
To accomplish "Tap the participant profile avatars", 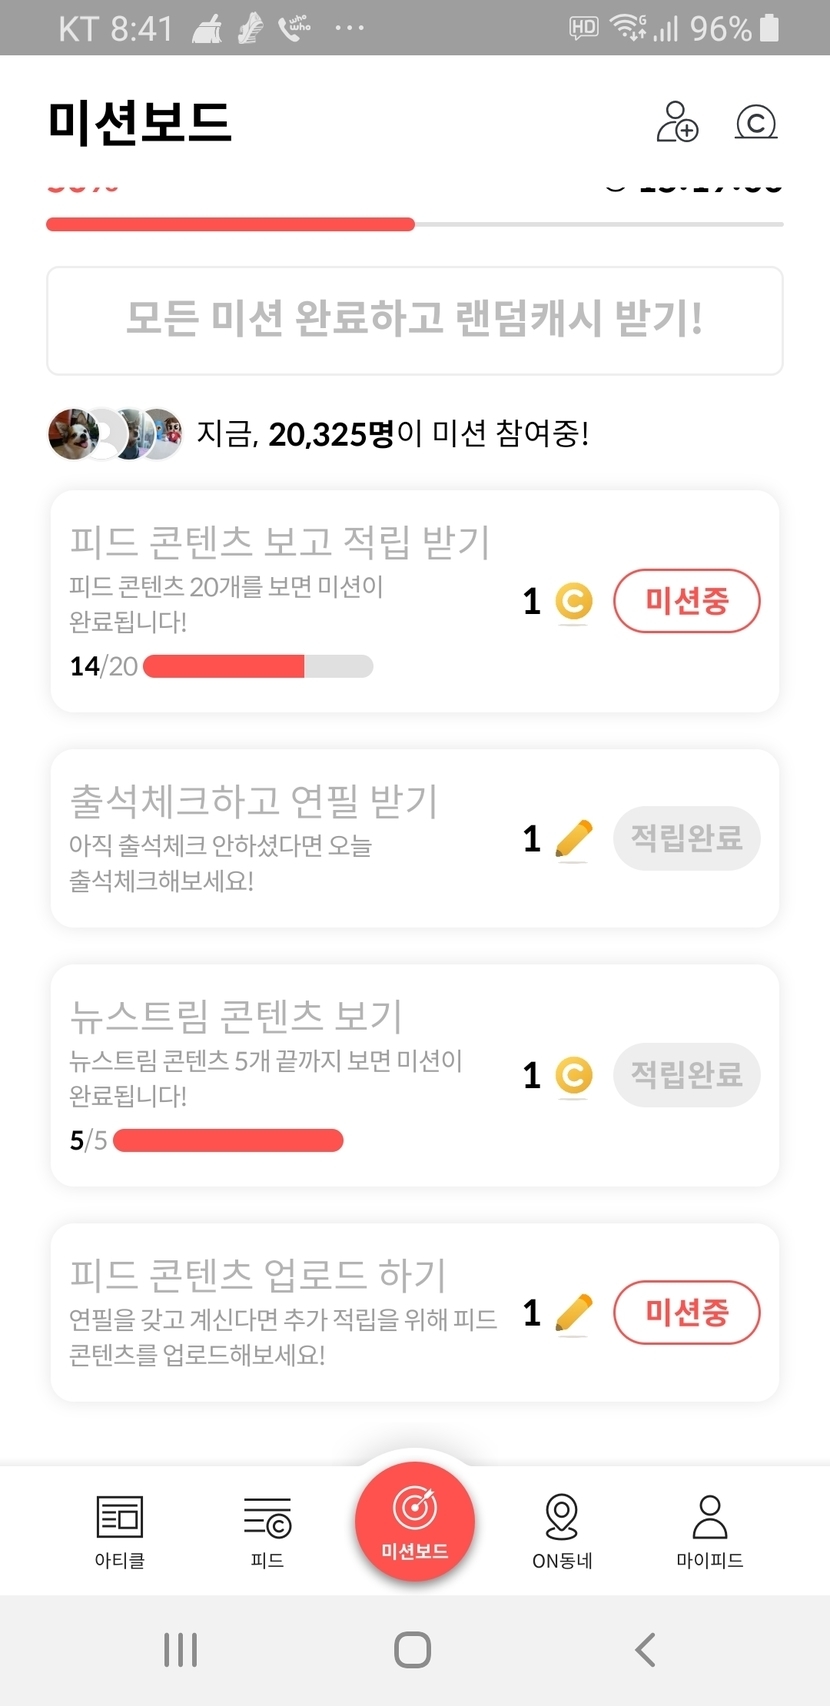I will point(115,434).
